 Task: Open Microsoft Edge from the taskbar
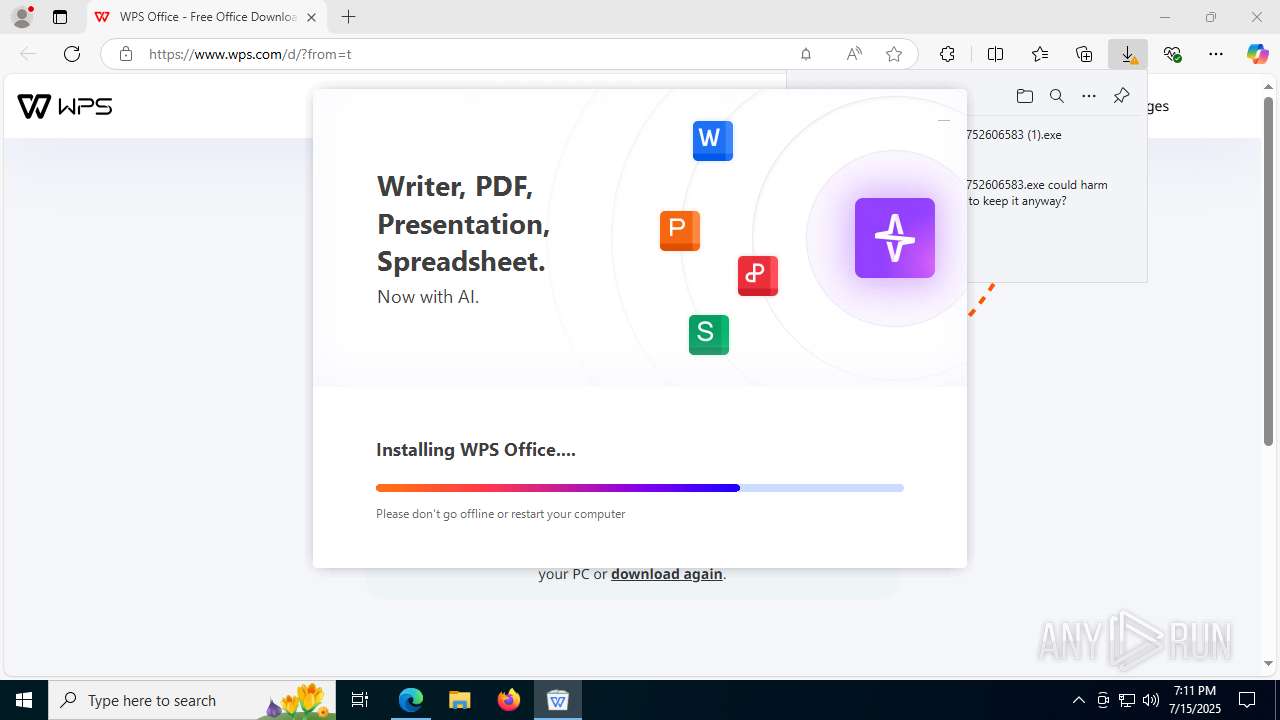point(411,700)
